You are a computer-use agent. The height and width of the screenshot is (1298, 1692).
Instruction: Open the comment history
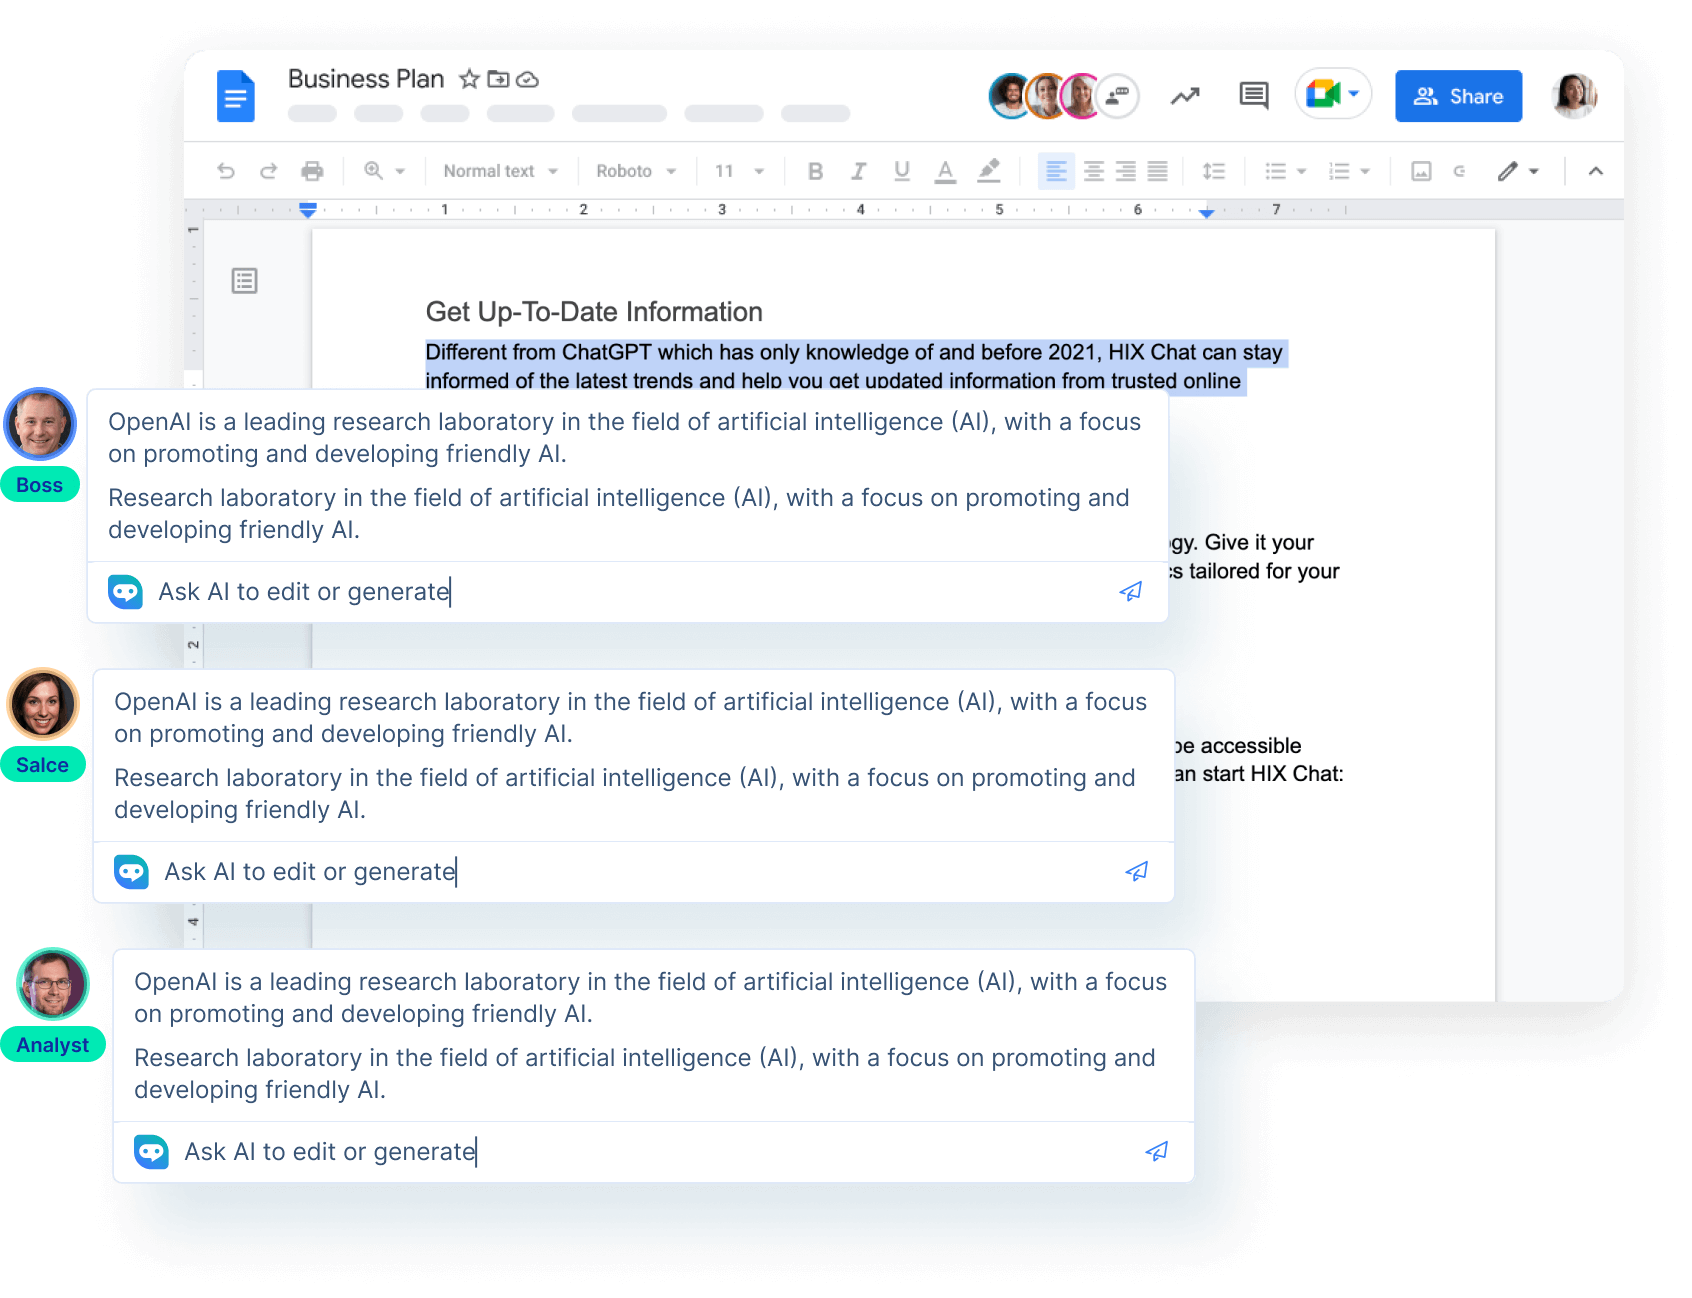point(1252,95)
